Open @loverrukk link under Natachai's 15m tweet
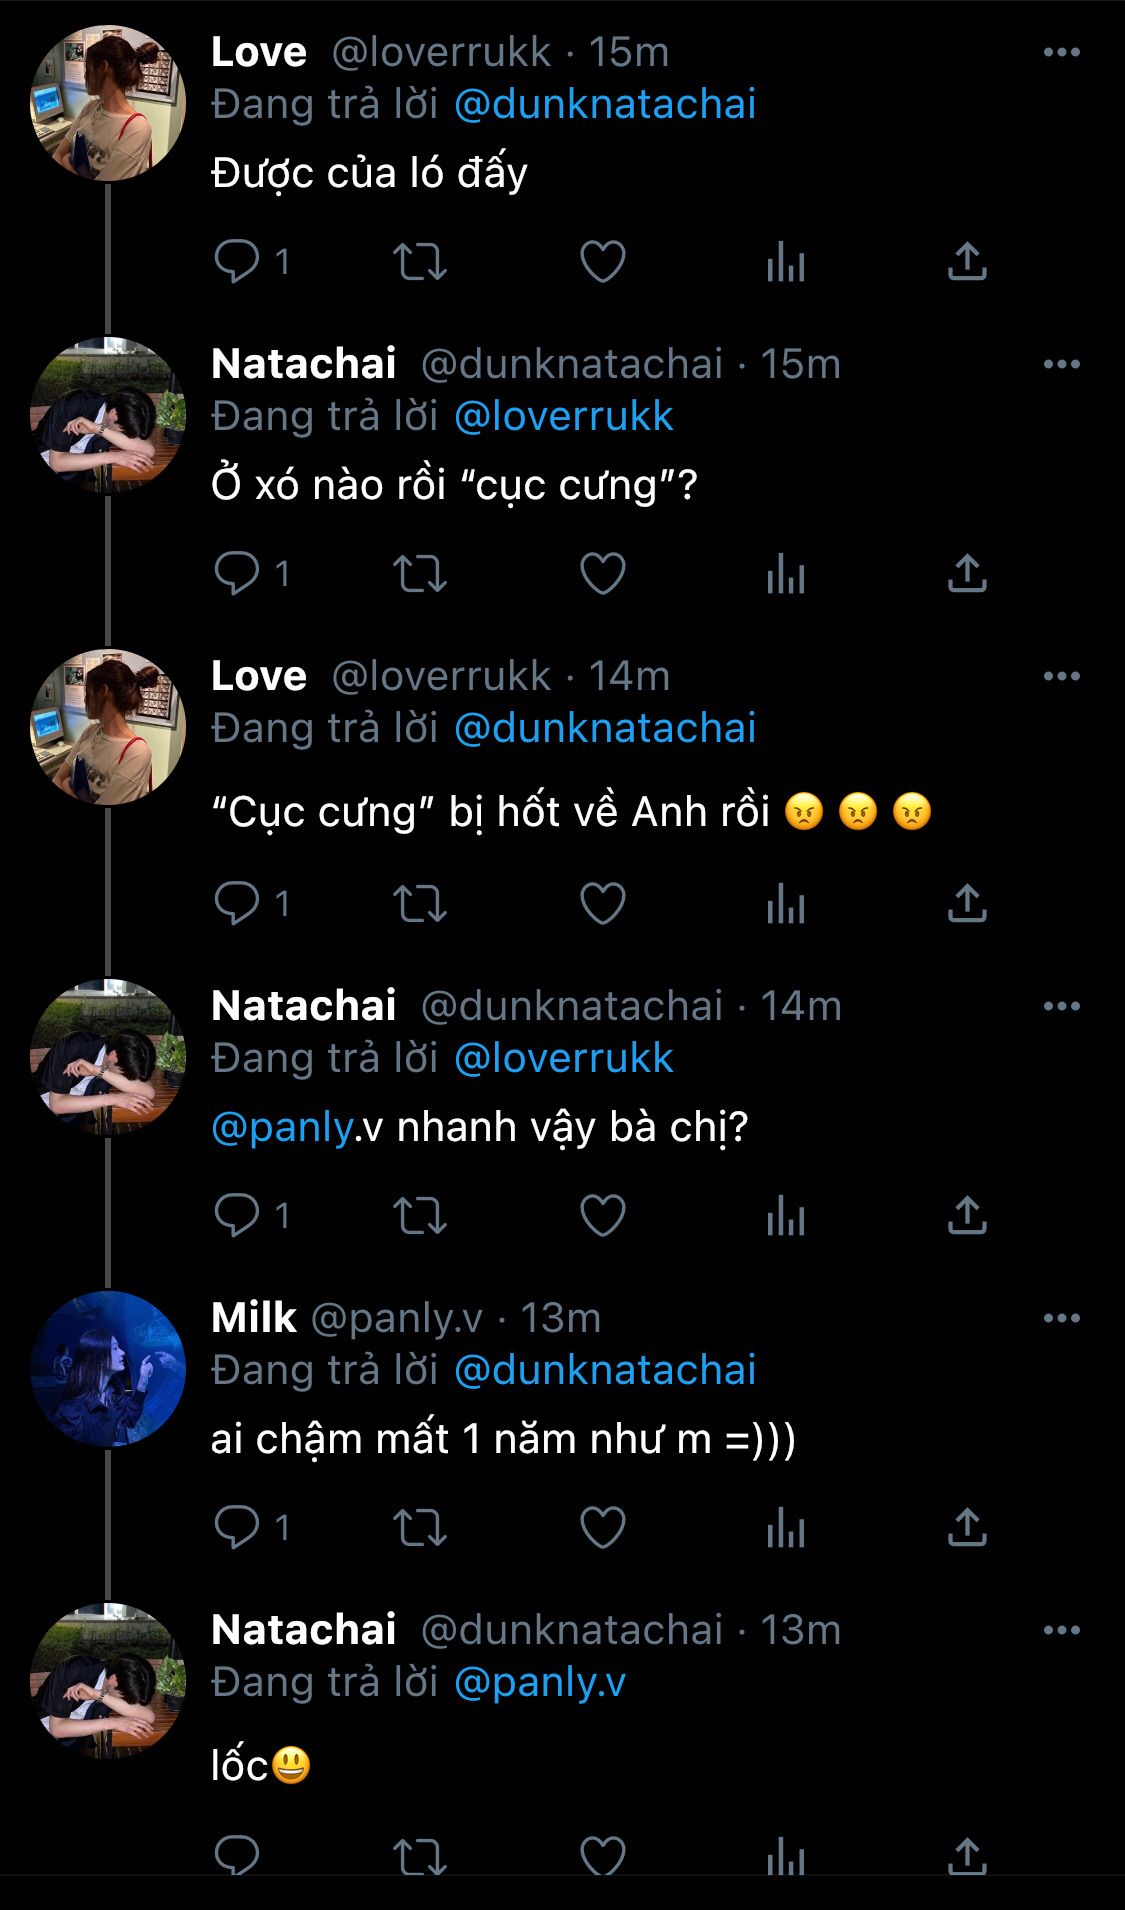 point(564,416)
